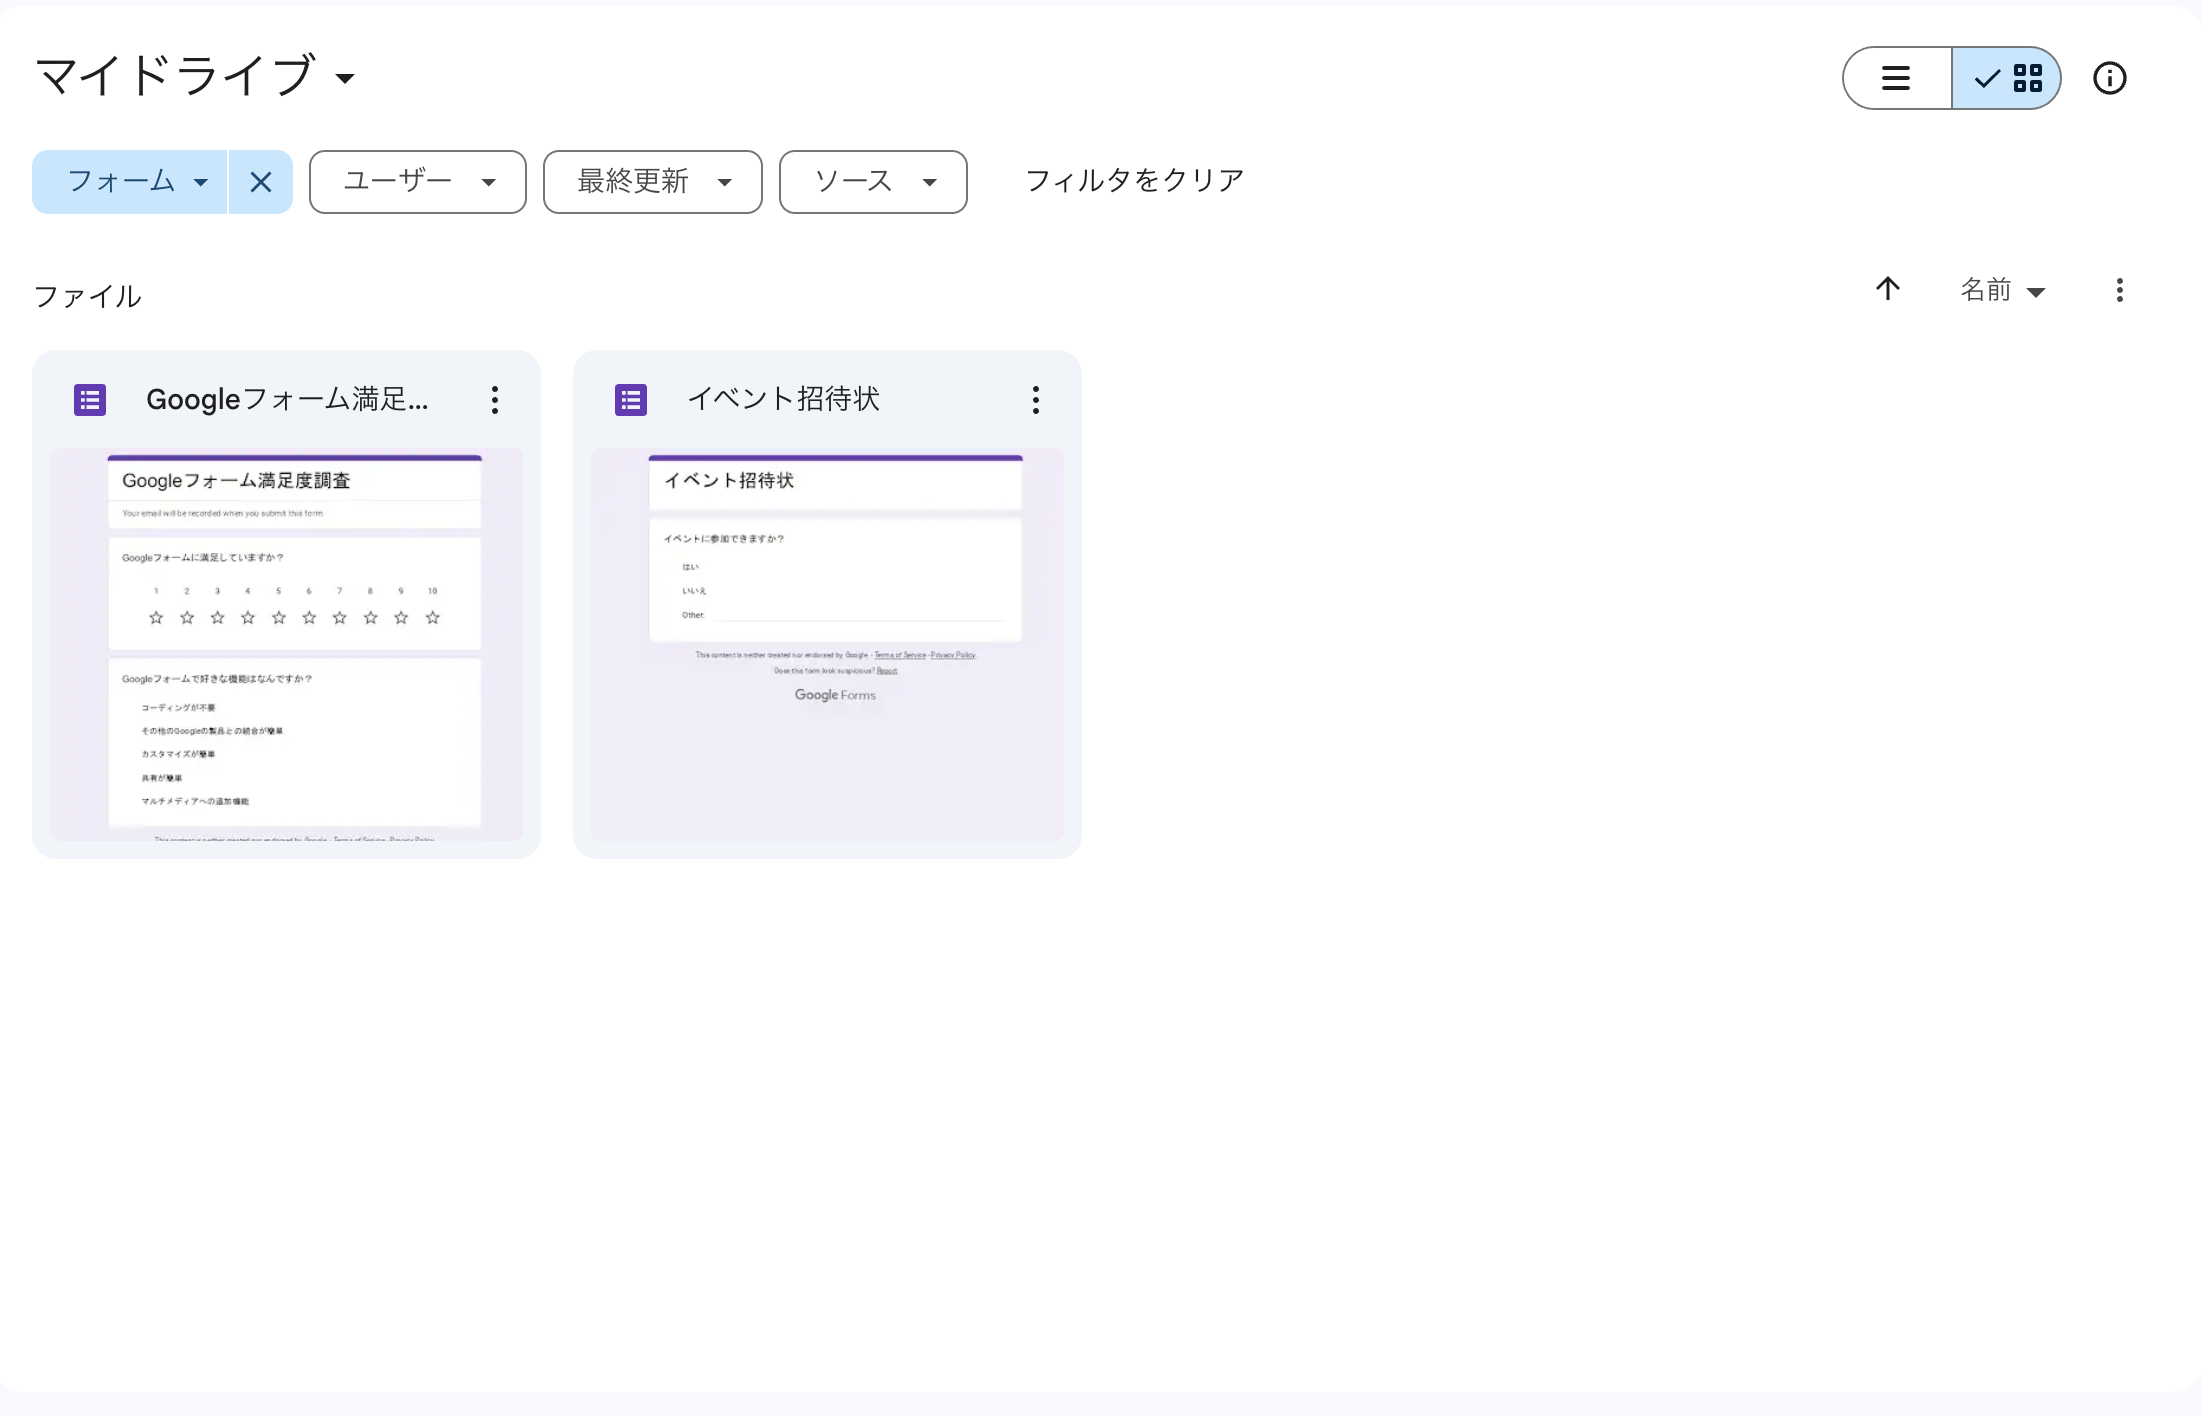The width and height of the screenshot is (2202, 1416).
Task: Open more sort options menu
Action: pyautogui.click(x=2120, y=290)
